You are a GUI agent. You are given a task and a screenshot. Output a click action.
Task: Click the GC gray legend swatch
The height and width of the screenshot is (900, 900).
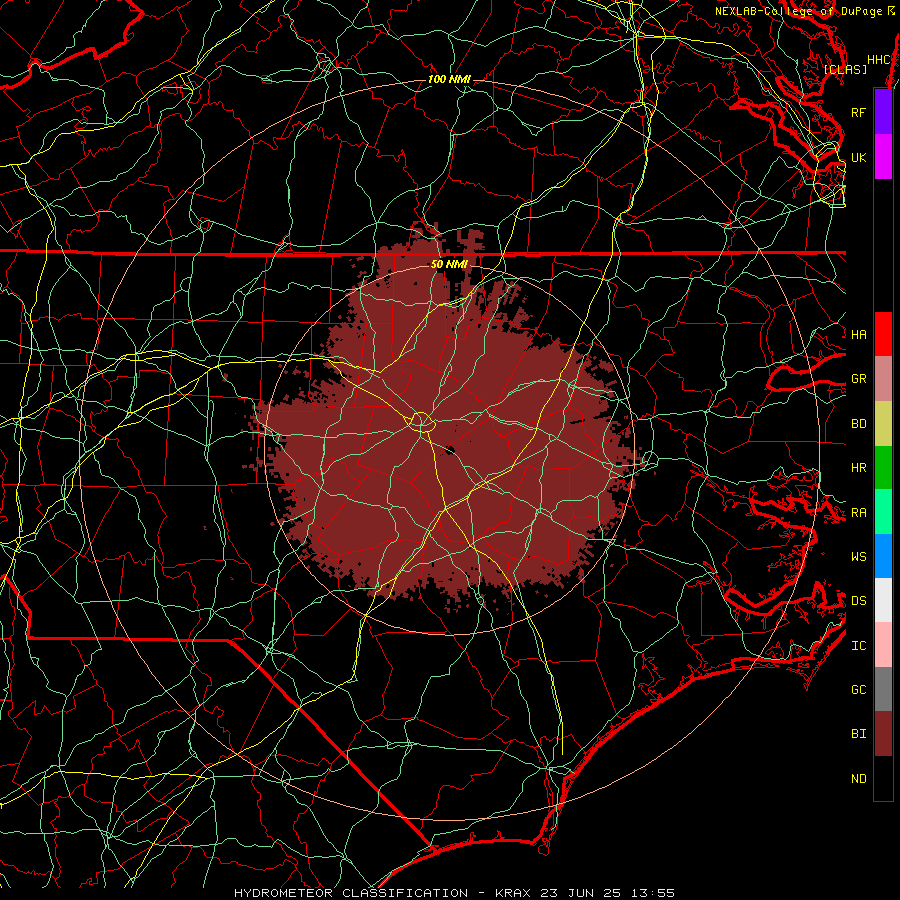click(x=883, y=689)
